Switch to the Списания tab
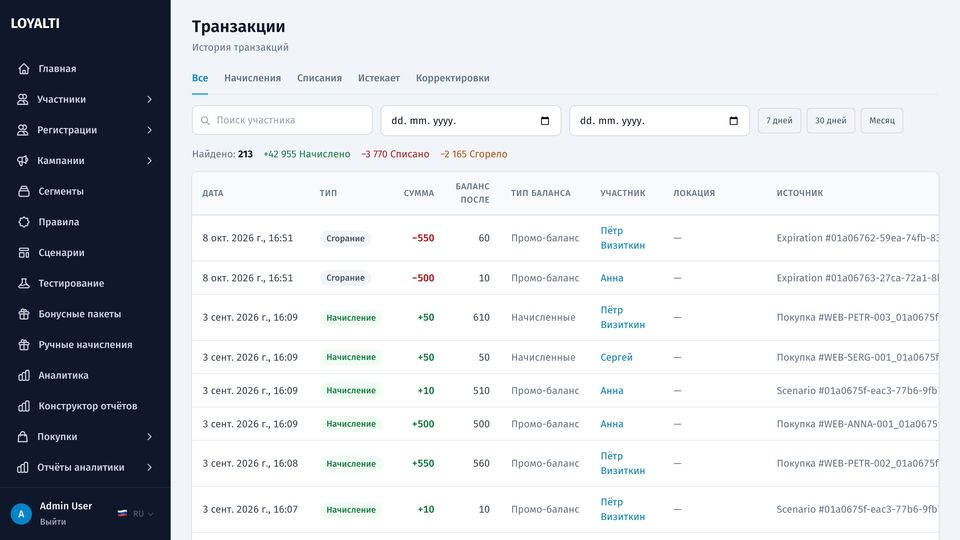Screen dimensions: 960x540 click(x=320, y=78)
